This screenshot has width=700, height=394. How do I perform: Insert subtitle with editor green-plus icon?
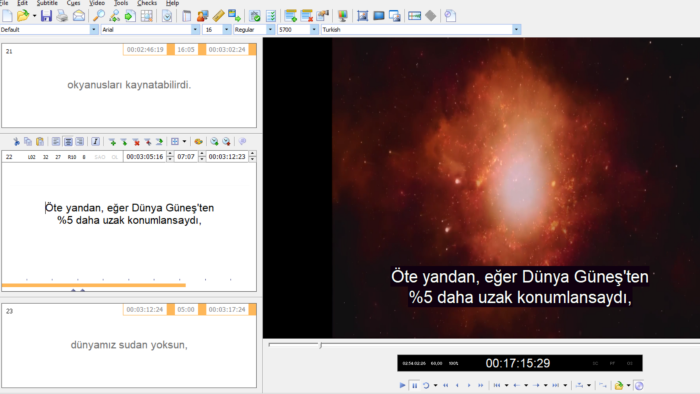[x=112, y=142]
